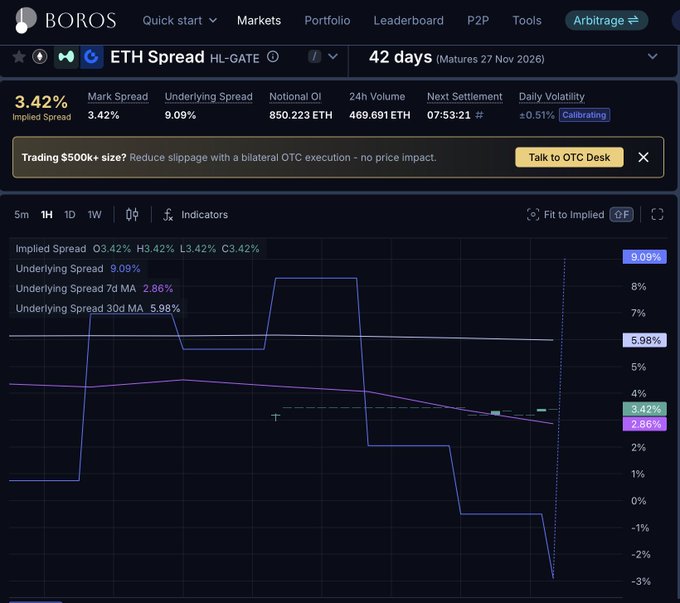
Task: Click the shift-F shortcut badge
Action: click(x=621, y=214)
